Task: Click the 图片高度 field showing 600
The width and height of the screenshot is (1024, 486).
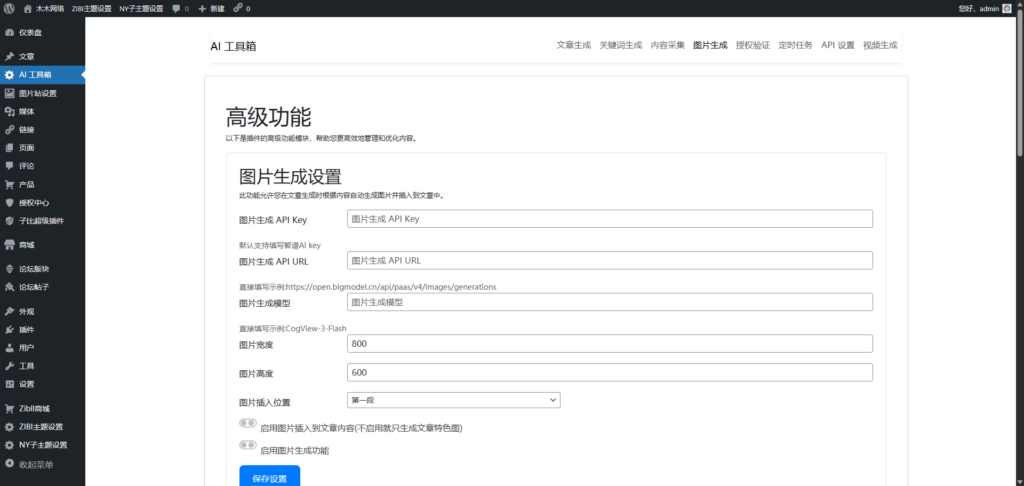Action: (610, 372)
